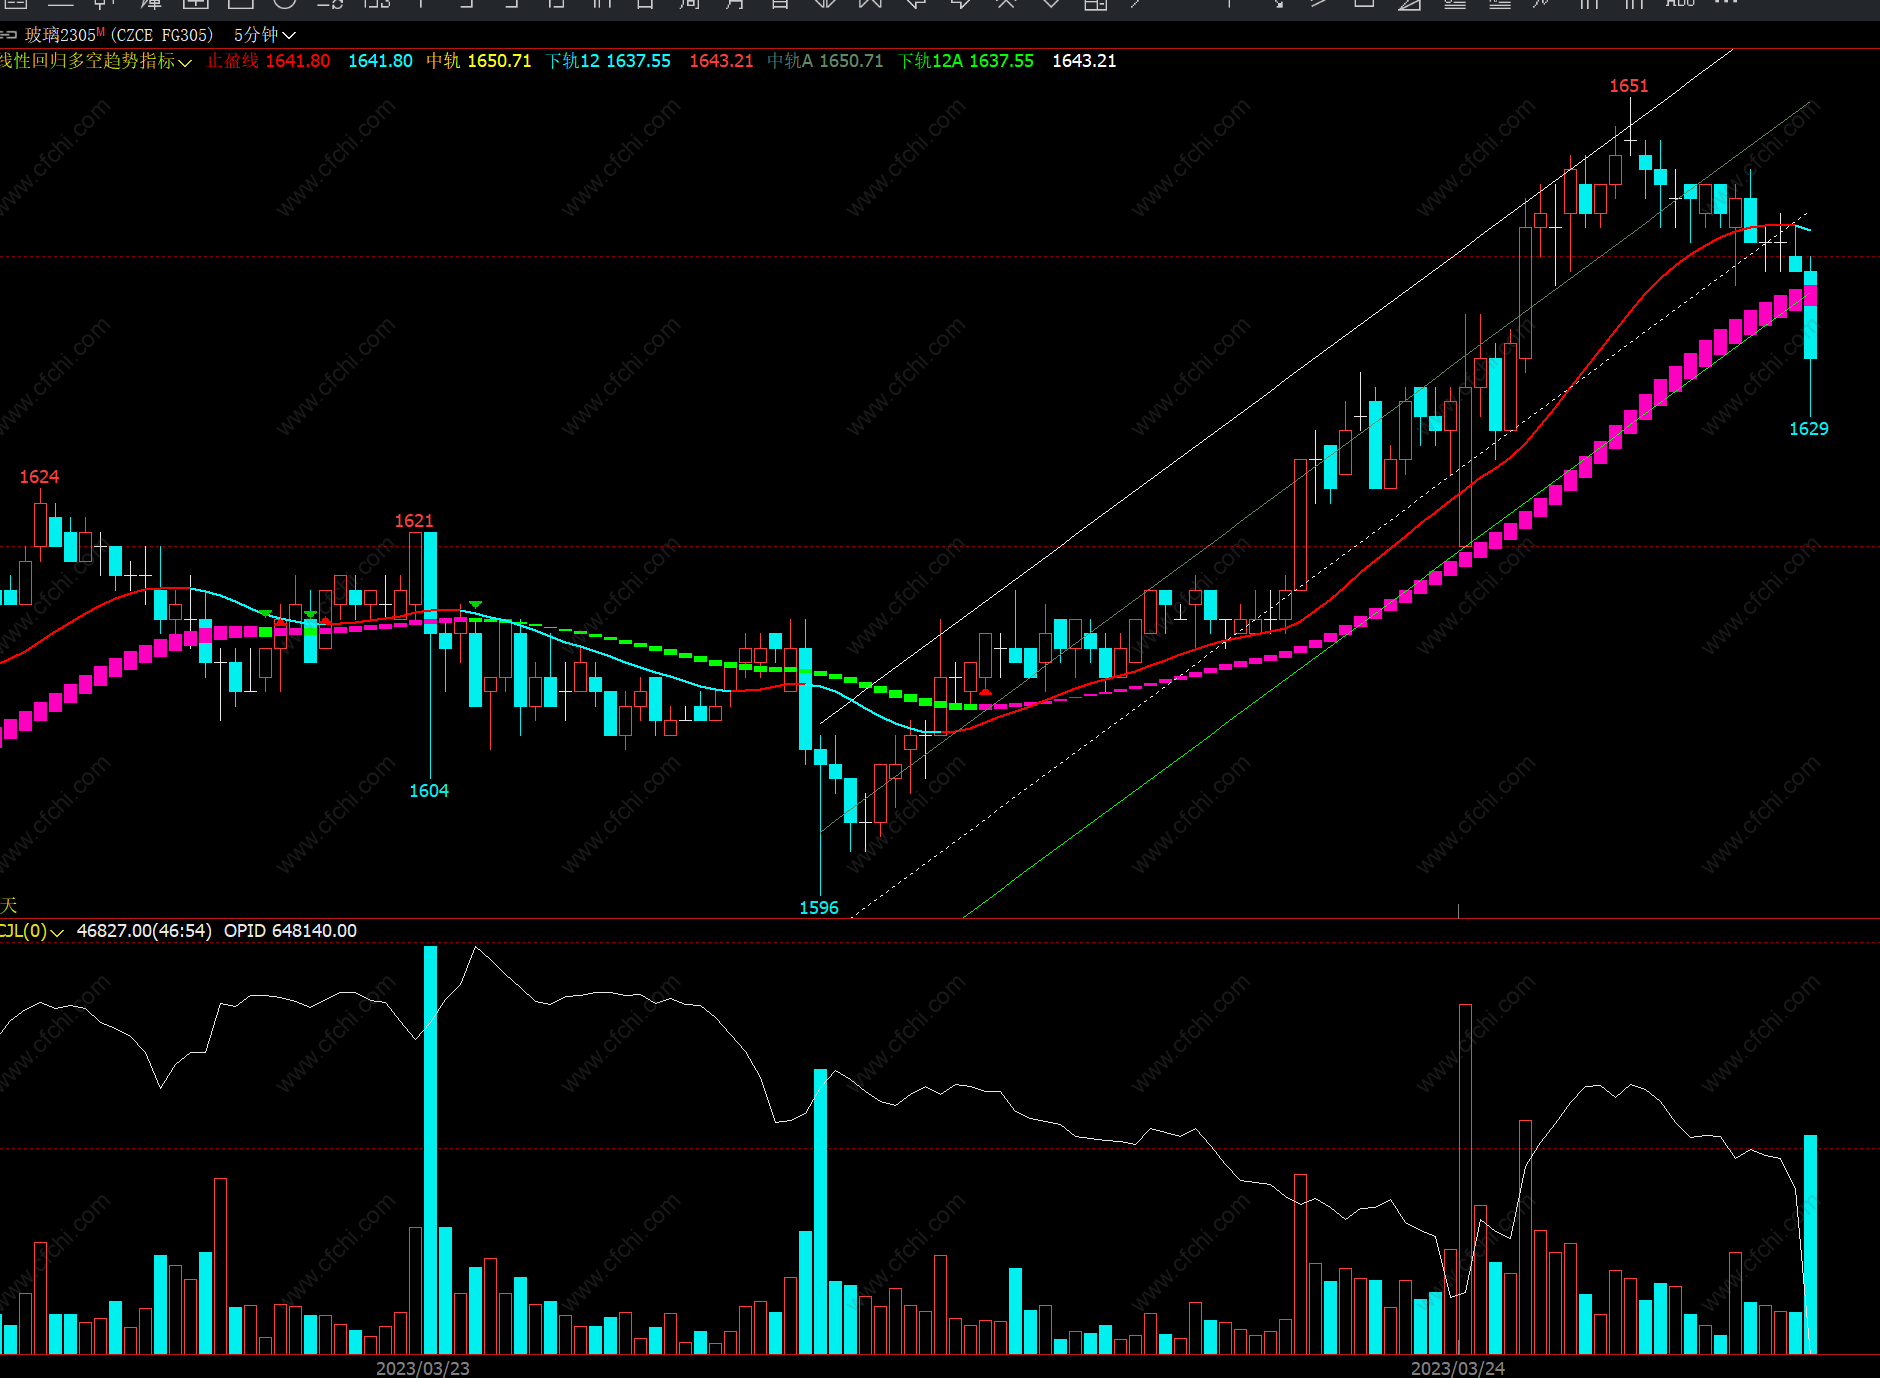Select the 46827.00(46:54) volume readout
The width and height of the screenshot is (1880, 1378).
click(x=144, y=931)
